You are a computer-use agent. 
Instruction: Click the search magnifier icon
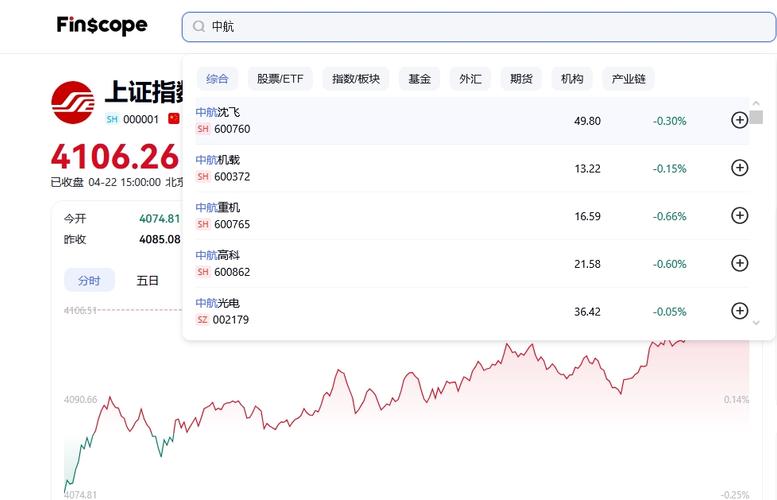(x=199, y=26)
